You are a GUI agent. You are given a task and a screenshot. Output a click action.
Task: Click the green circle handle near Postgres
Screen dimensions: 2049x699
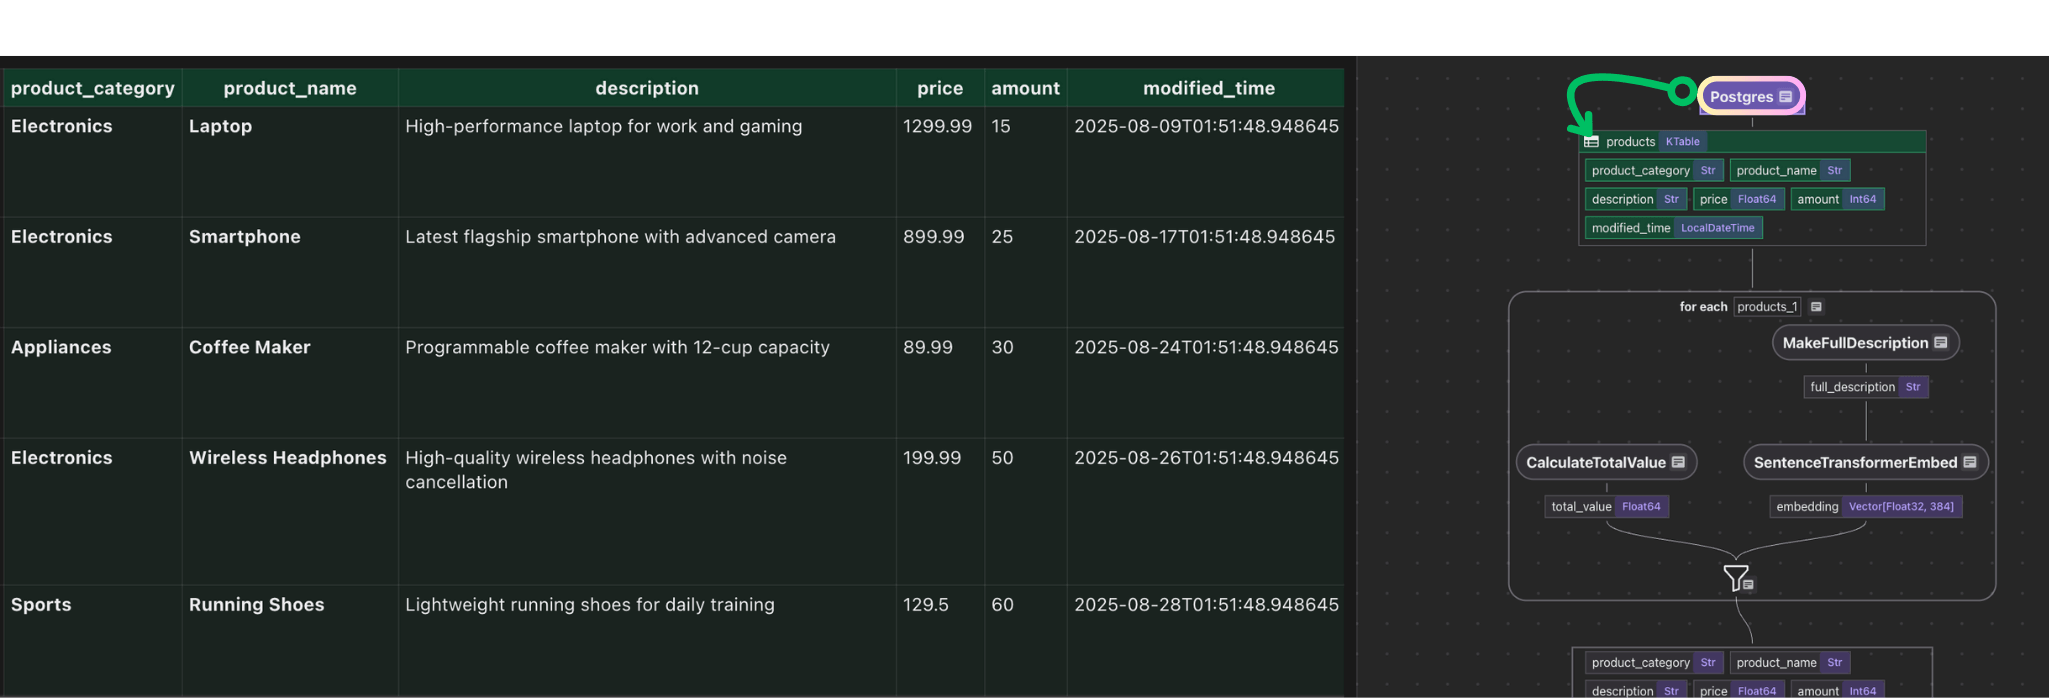[1683, 92]
